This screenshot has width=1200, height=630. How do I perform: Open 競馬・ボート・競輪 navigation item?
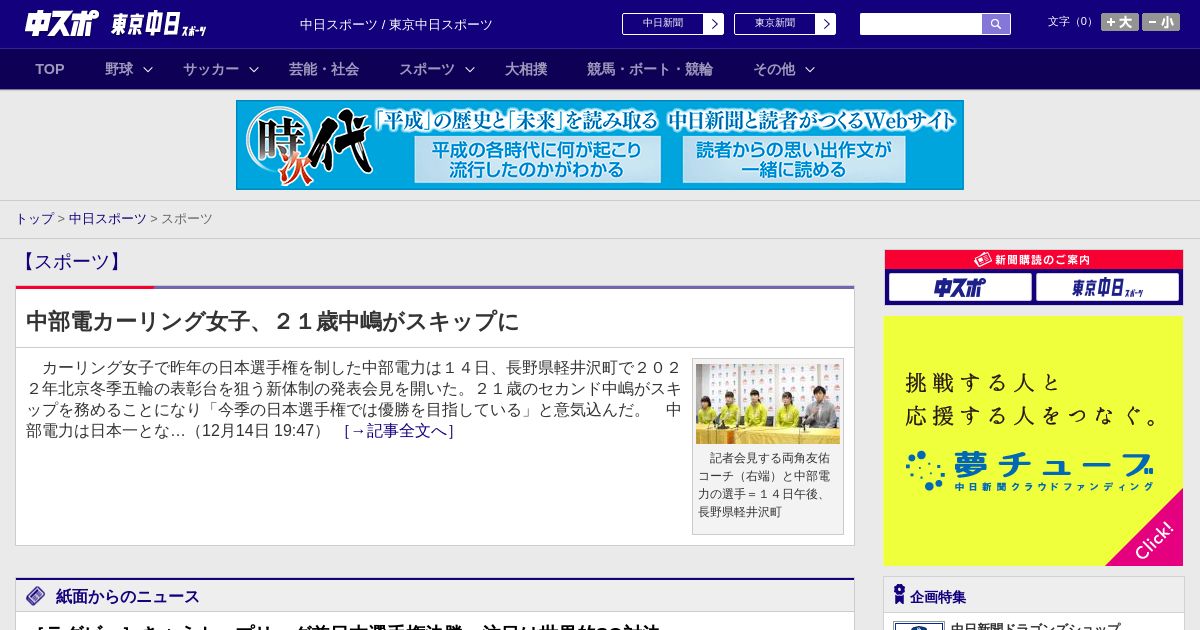[x=650, y=69]
